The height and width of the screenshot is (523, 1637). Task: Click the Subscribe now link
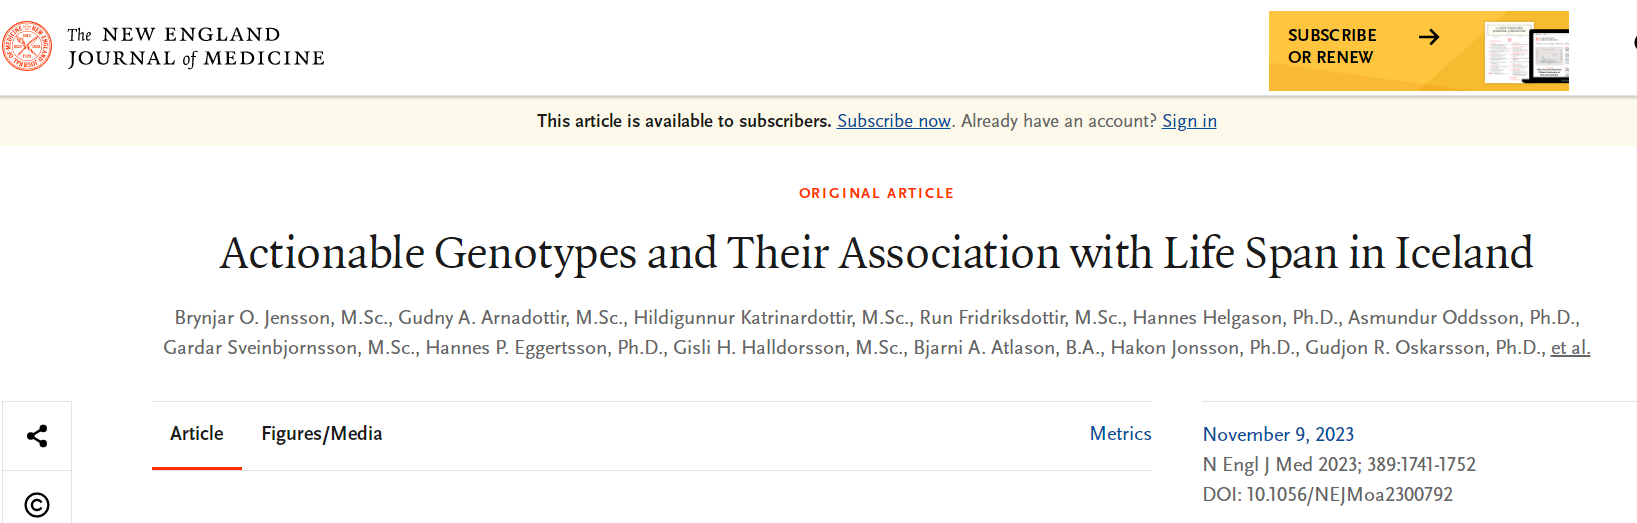[894, 121]
